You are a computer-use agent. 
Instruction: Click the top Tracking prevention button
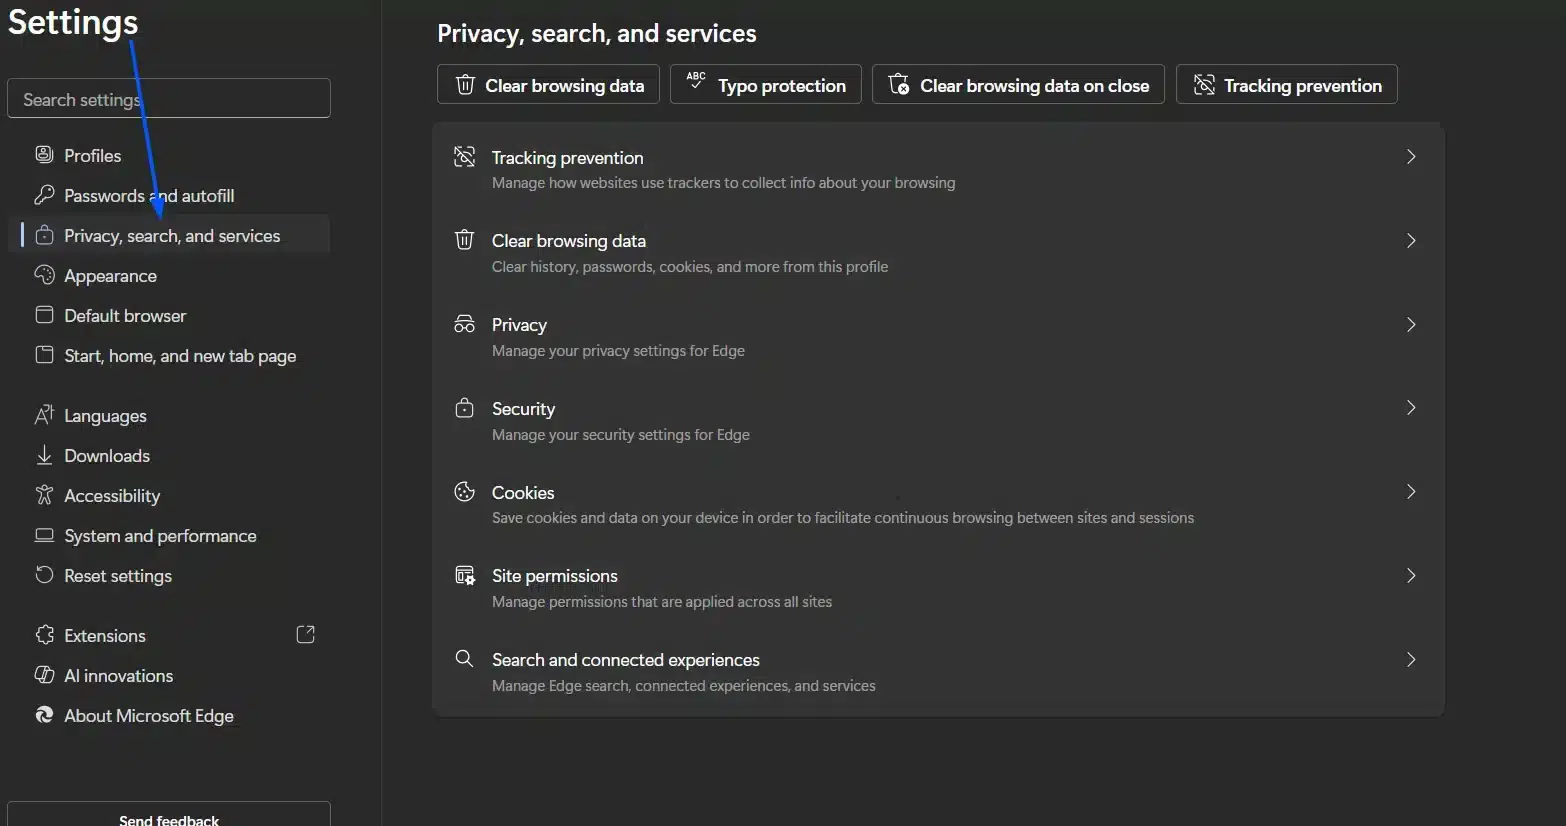click(x=1287, y=84)
